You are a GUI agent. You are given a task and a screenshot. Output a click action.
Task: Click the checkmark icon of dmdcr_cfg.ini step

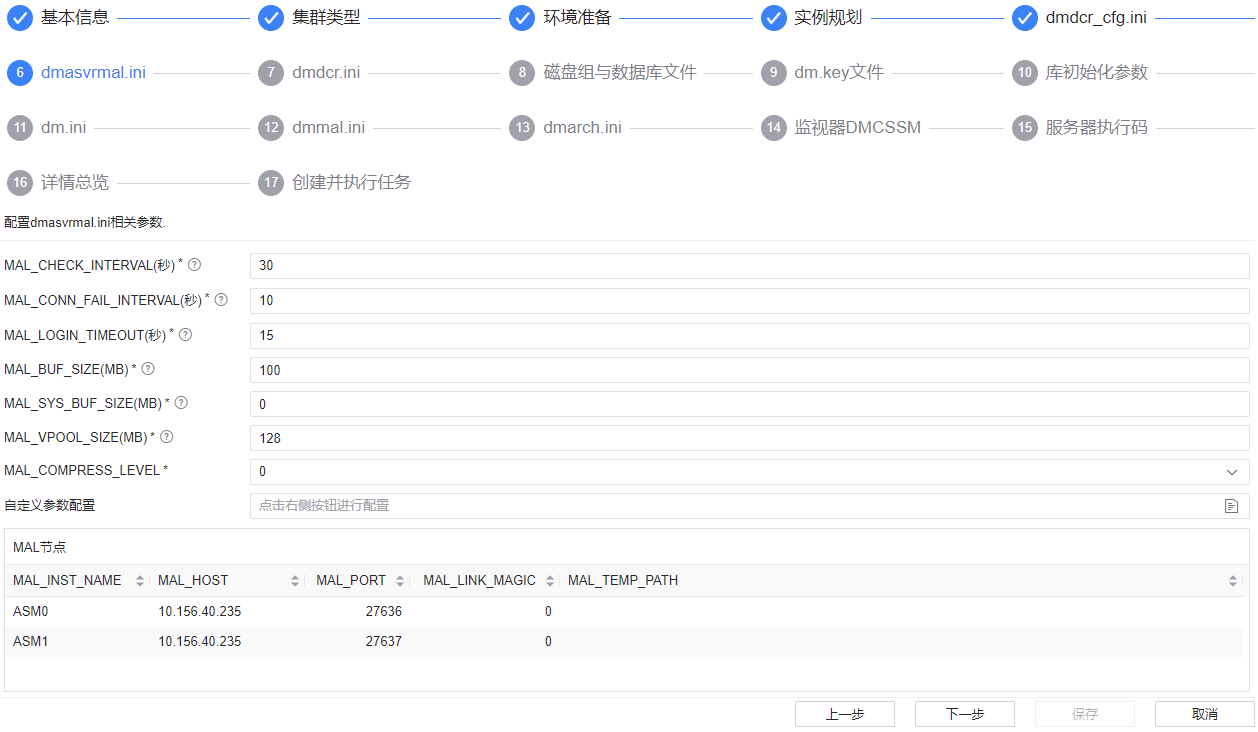click(x=1025, y=18)
